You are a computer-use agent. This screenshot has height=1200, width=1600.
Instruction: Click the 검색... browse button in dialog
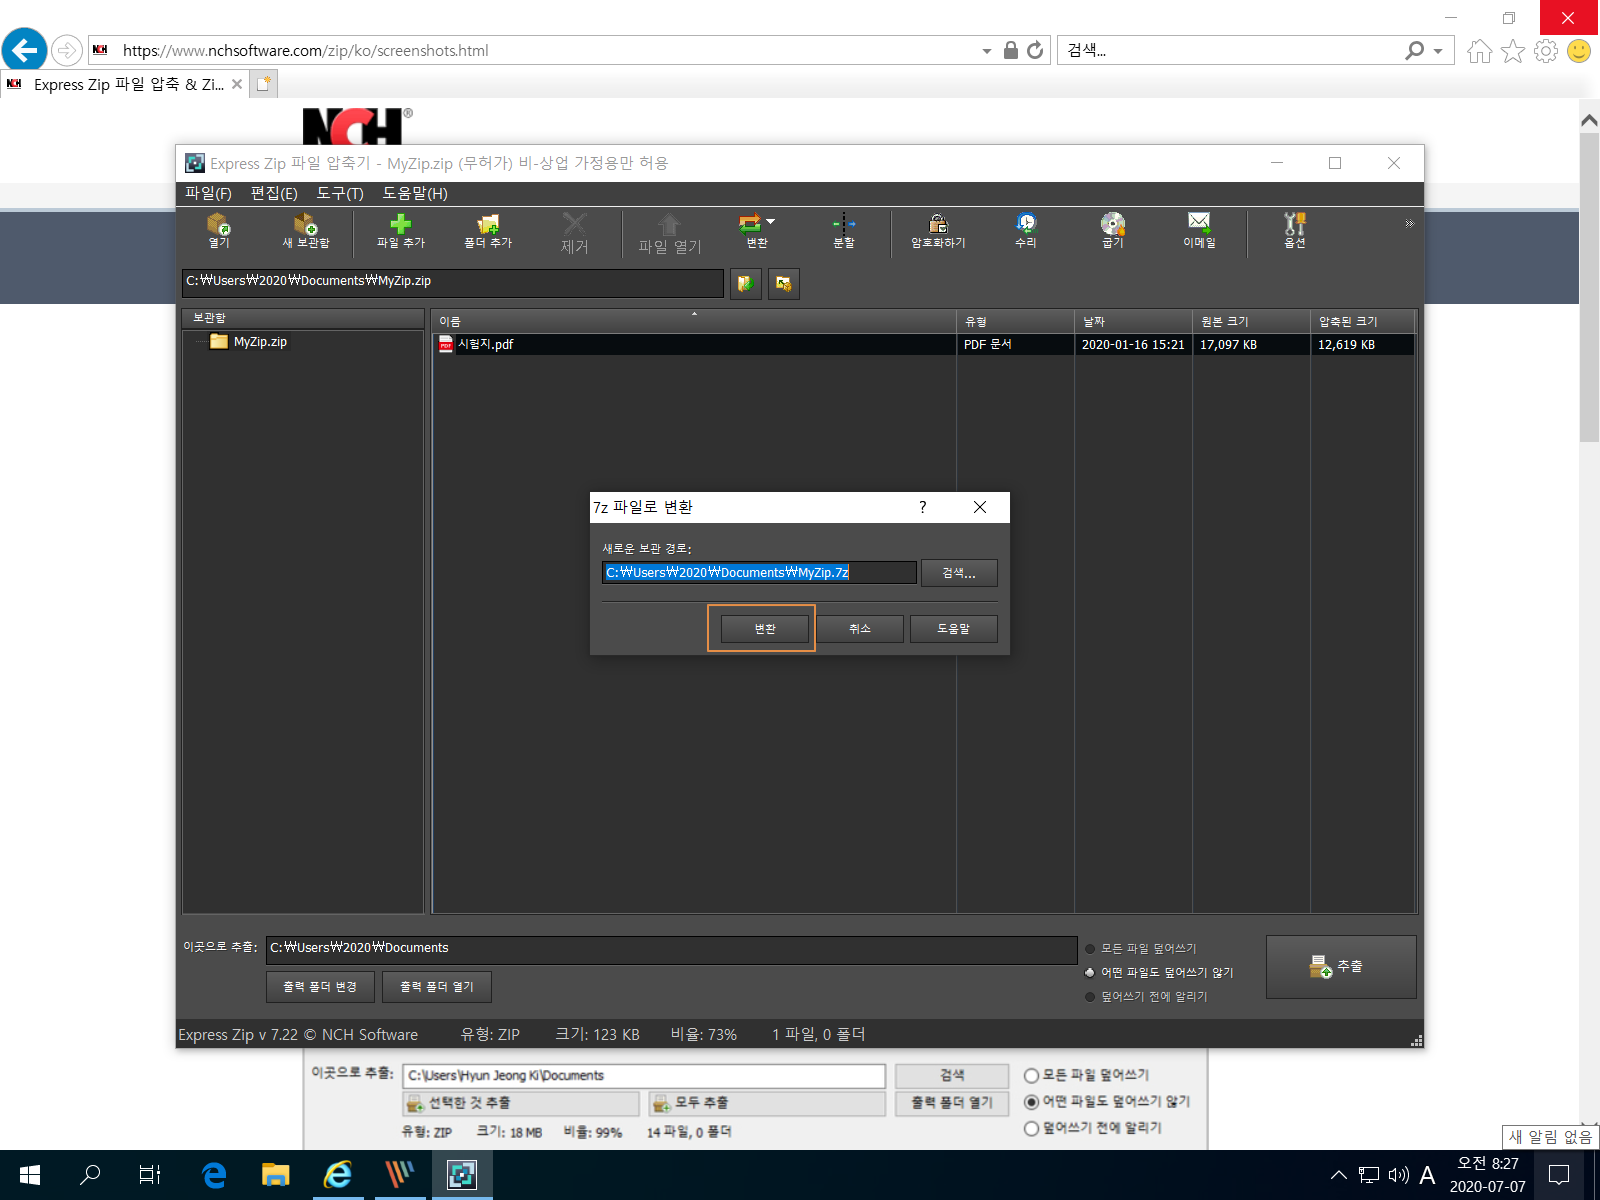(x=959, y=573)
